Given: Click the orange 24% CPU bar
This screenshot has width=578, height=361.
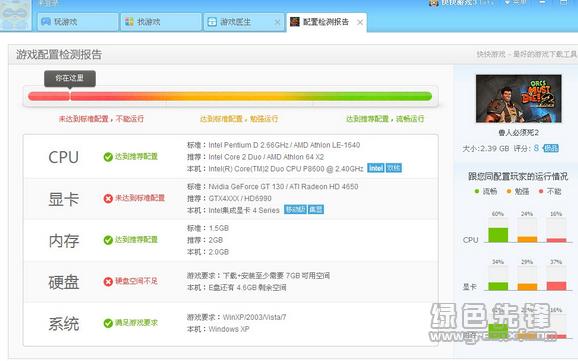Looking at the screenshot, I should (527, 239).
